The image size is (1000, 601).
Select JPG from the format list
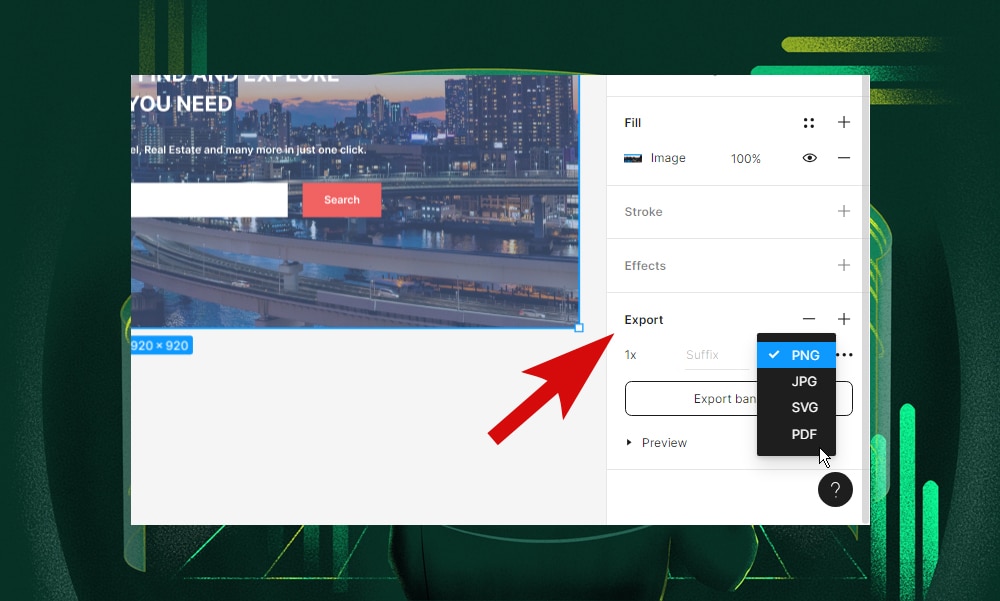coord(804,381)
